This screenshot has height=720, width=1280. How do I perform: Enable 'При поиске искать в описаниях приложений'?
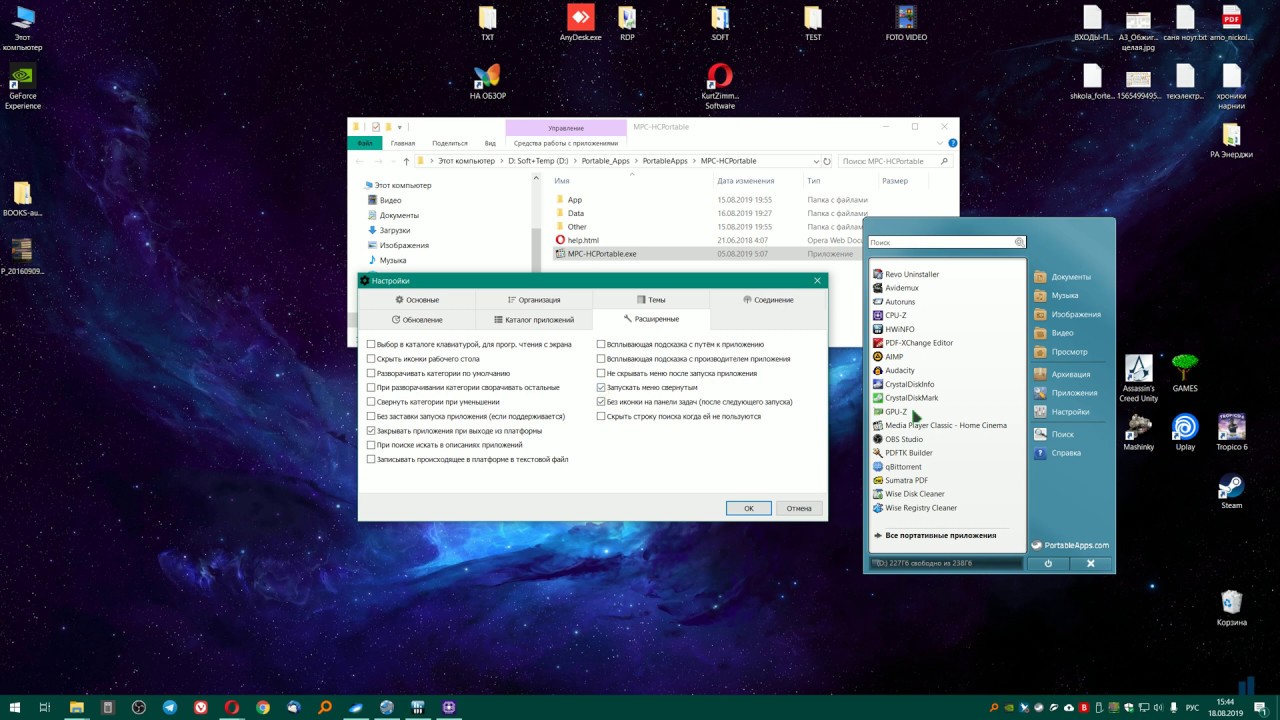(x=371, y=444)
